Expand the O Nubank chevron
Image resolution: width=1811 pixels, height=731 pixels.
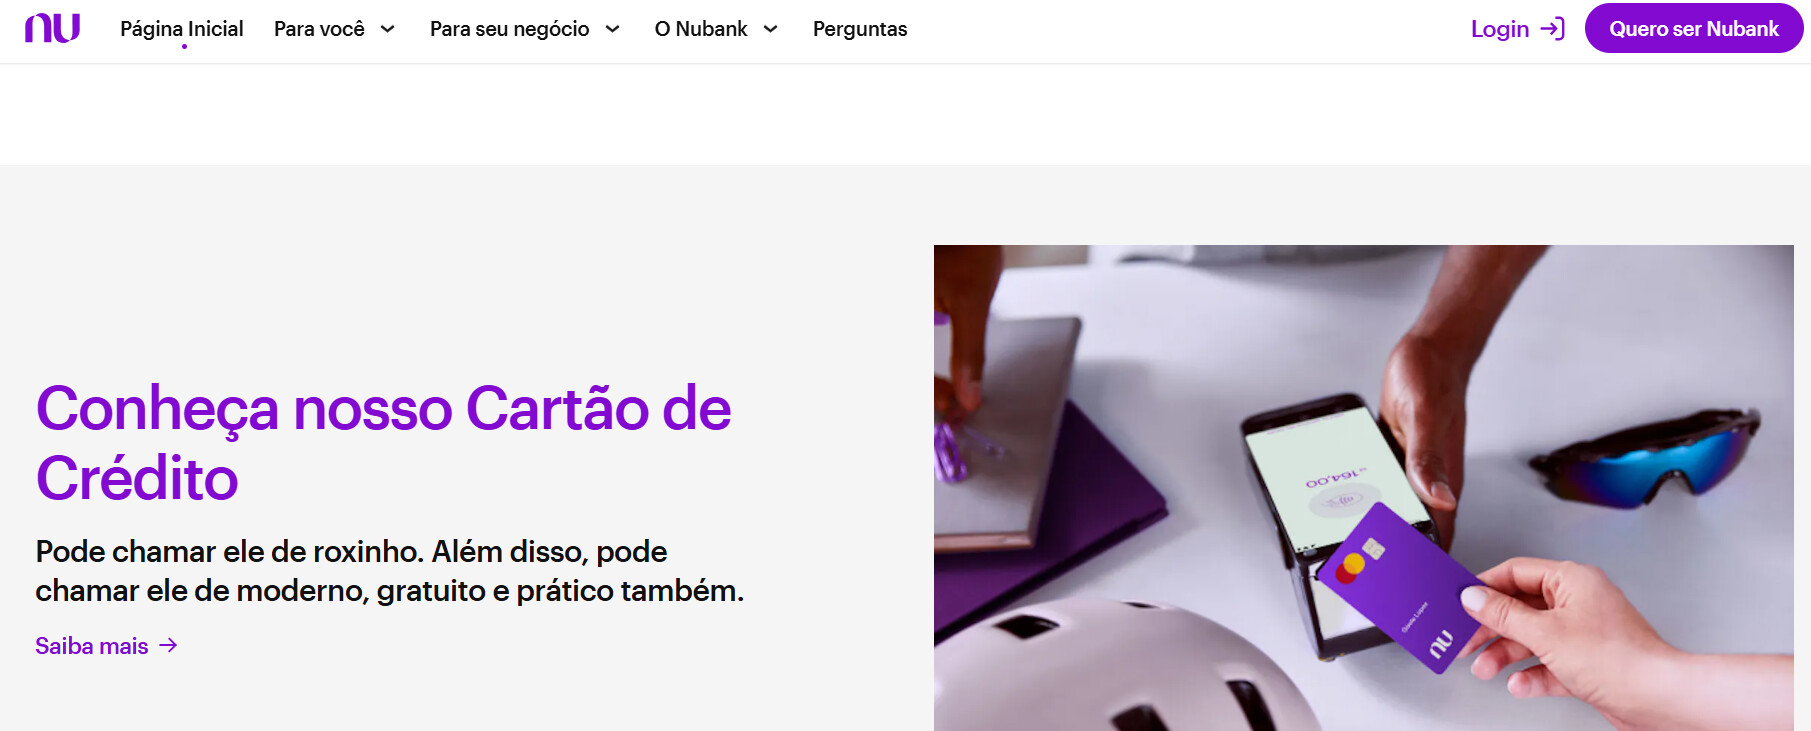(771, 29)
